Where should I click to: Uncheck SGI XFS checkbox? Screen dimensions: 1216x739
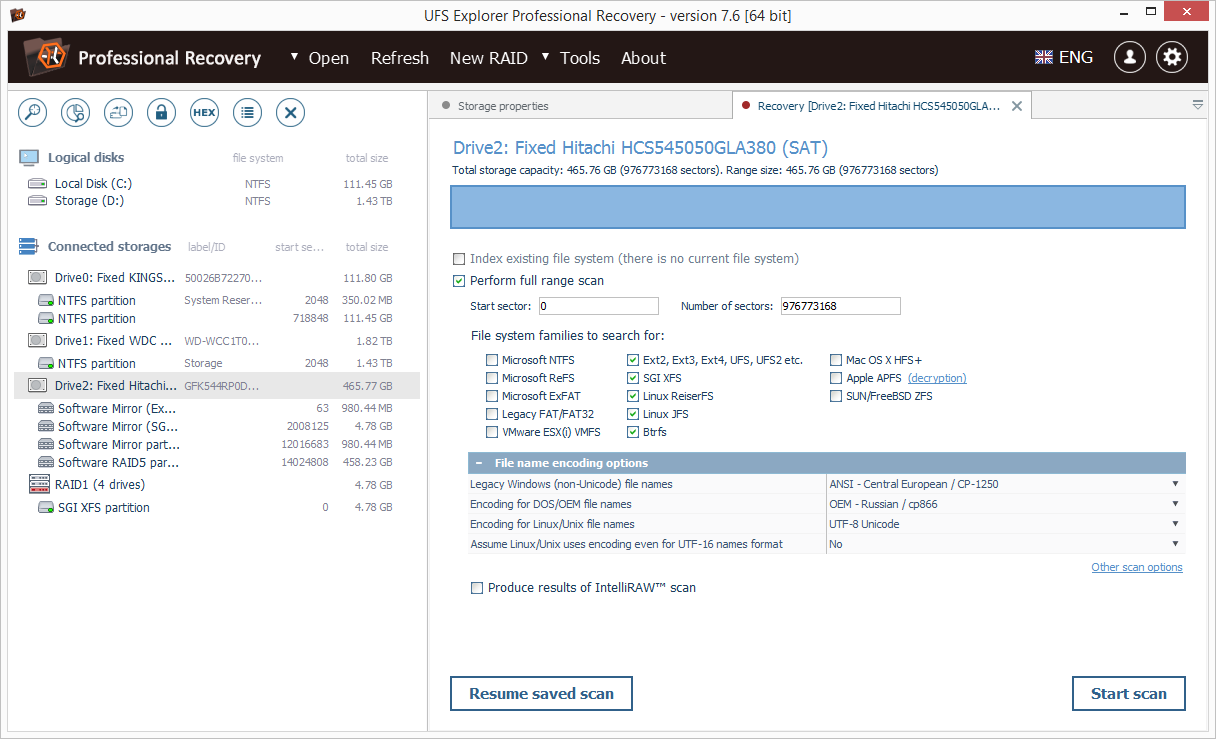pyautogui.click(x=633, y=378)
